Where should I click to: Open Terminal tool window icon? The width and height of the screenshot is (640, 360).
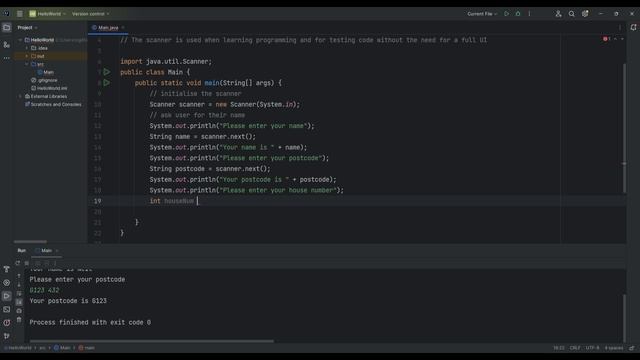(7, 309)
